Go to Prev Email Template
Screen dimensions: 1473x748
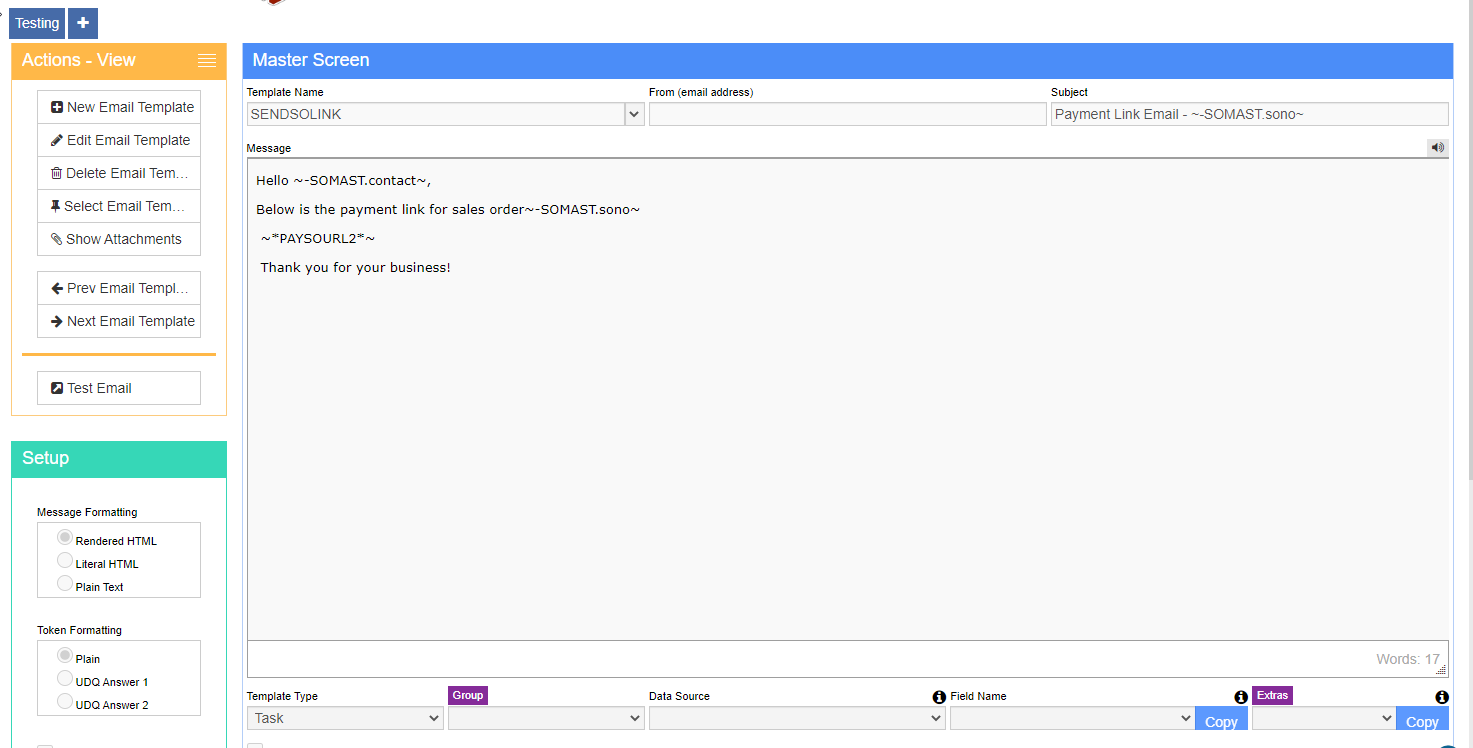click(x=119, y=288)
